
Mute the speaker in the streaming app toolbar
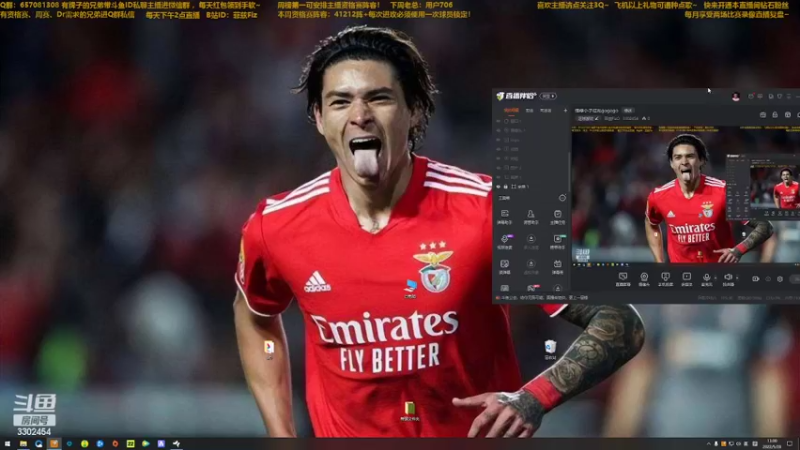[x=728, y=279]
